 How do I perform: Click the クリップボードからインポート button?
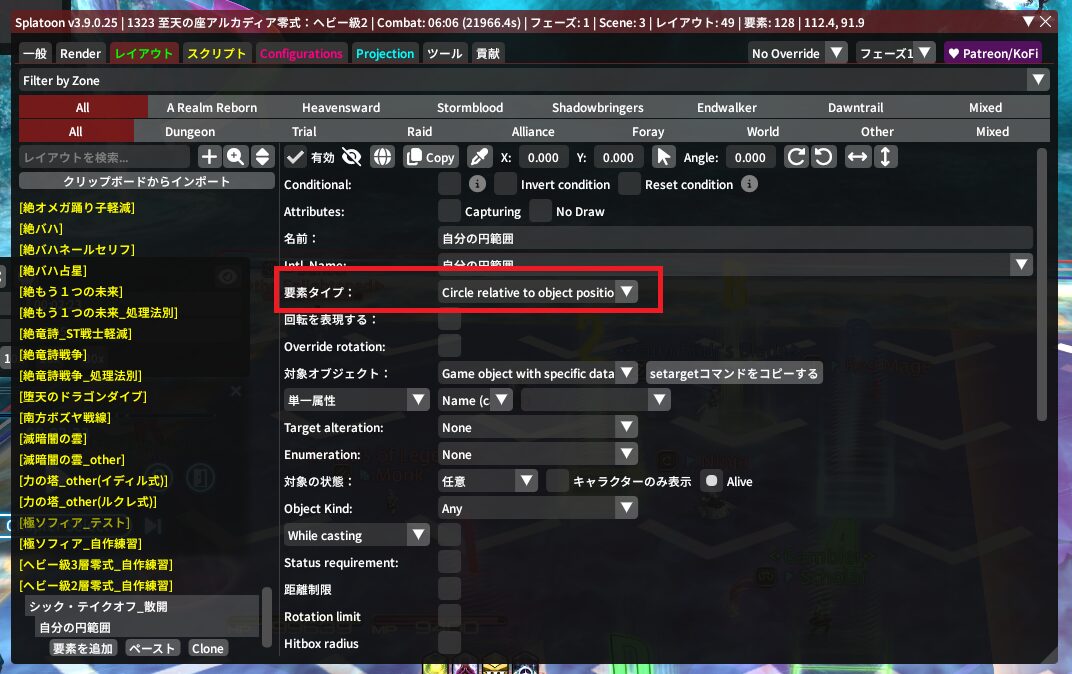147,181
